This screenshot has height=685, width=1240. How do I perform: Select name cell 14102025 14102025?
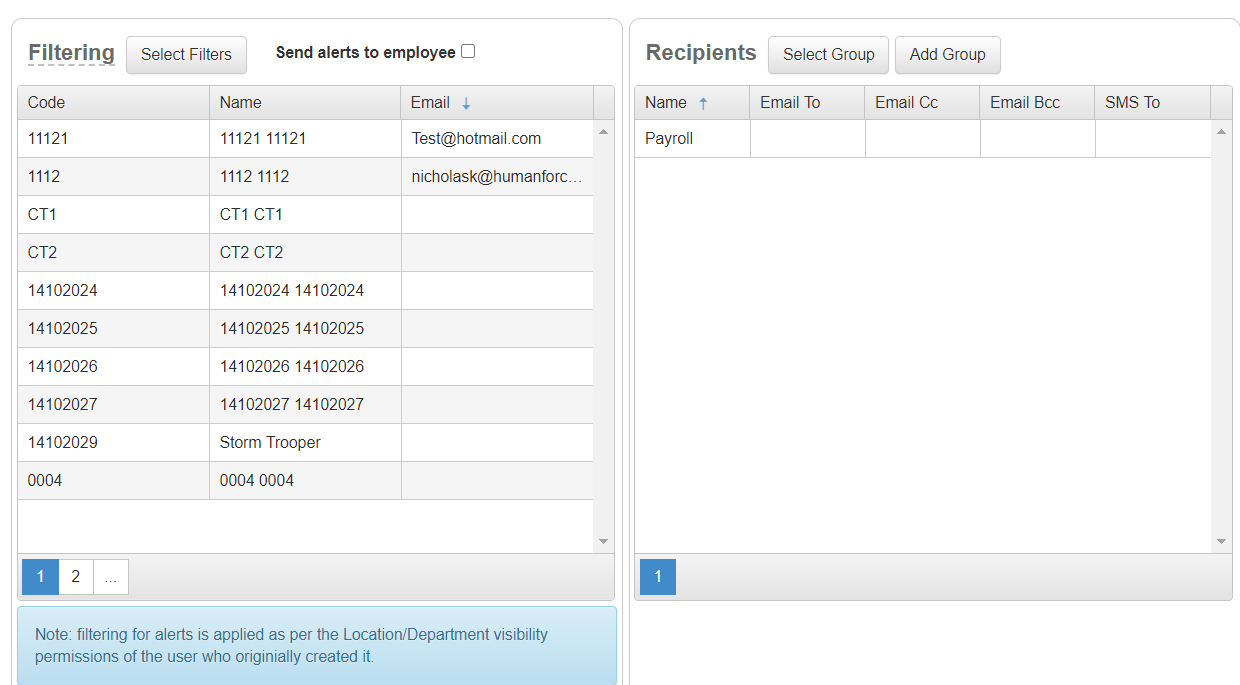pyautogui.click(x=305, y=329)
